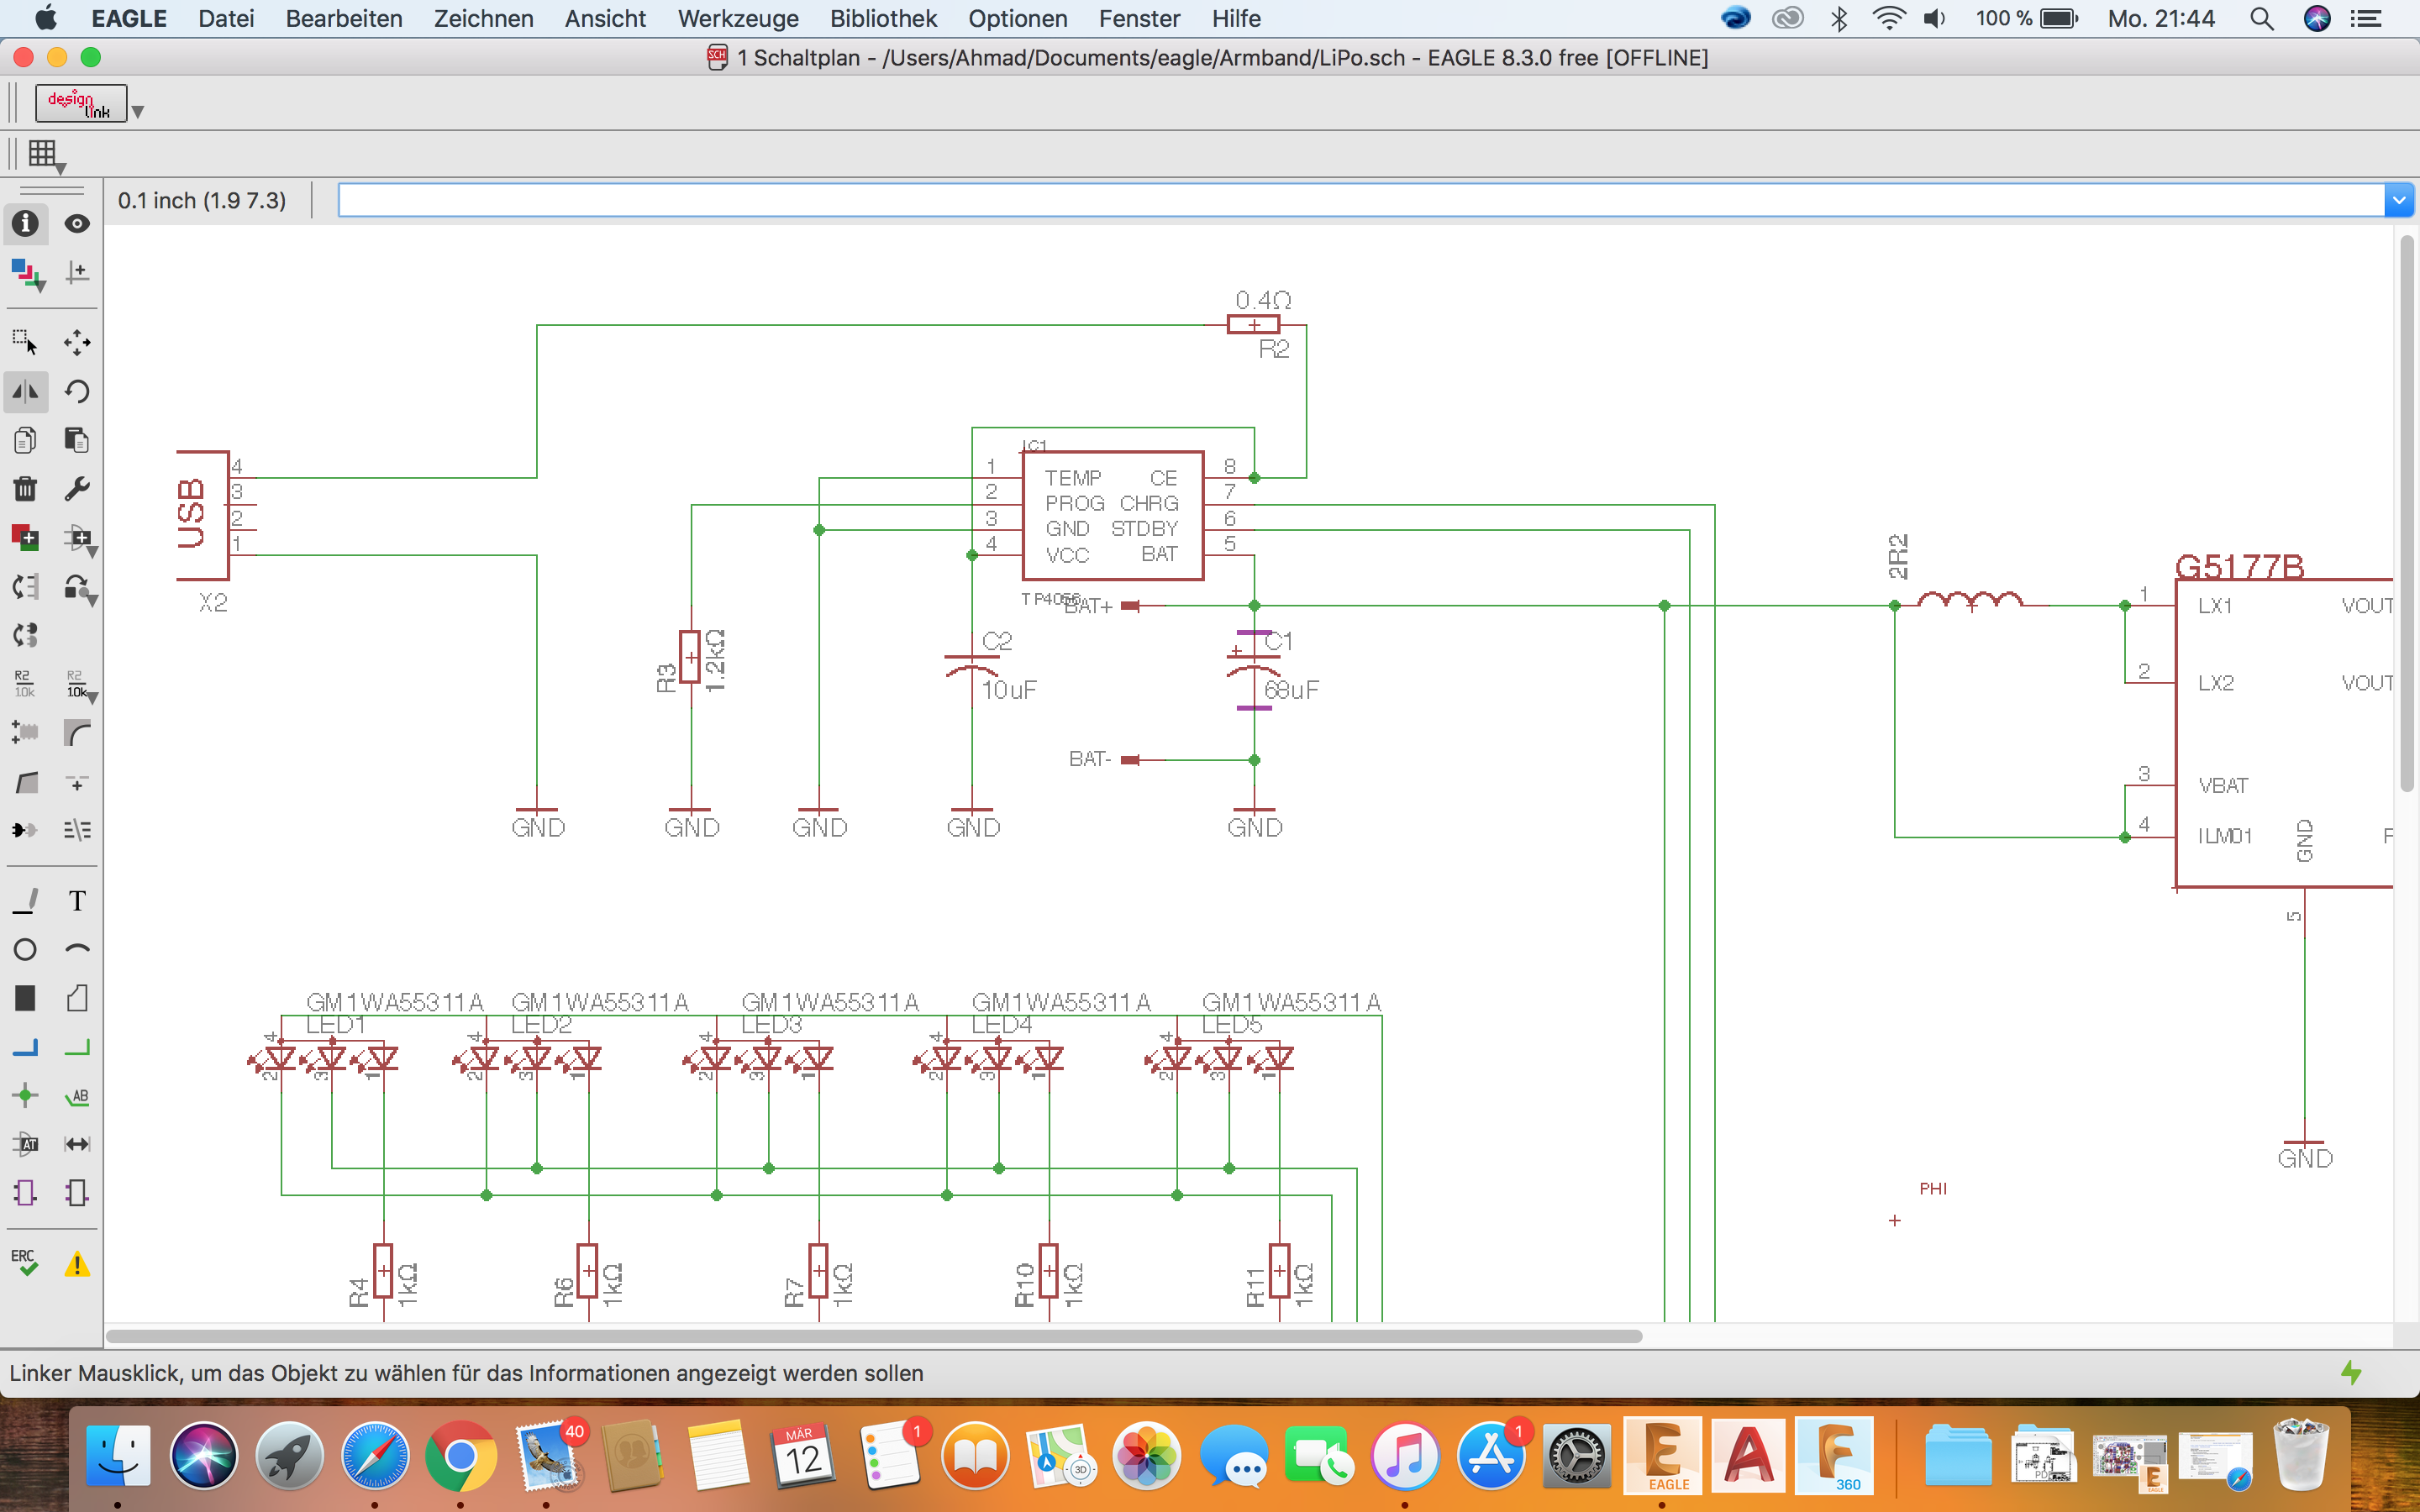Open the Replace part dropdown arrow
This screenshot has height=1512, width=2420.
click(x=93, y=552)
